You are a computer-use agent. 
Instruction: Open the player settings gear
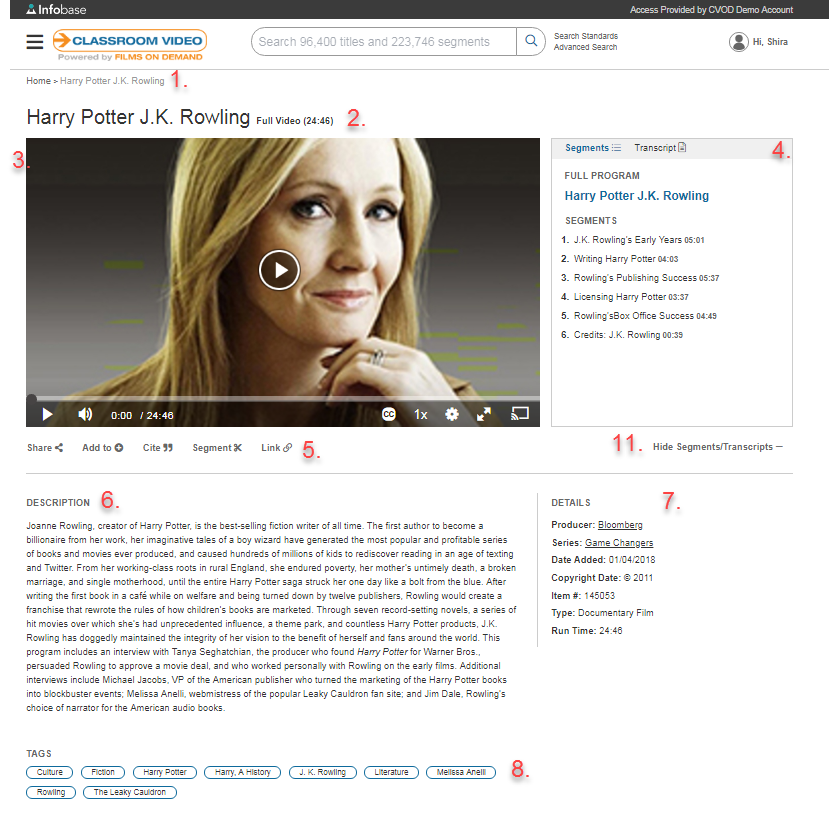point(452,414)
